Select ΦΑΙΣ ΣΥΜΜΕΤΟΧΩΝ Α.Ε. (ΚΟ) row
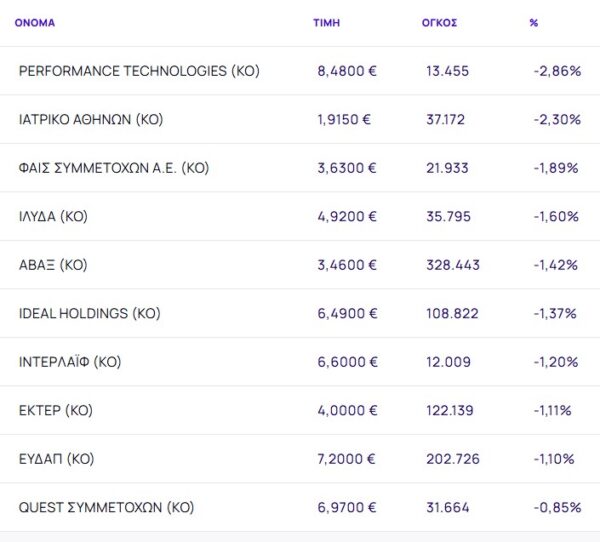The height and width of the screenshot is (542, 600). pyautogui.click(x=113, y=168)
